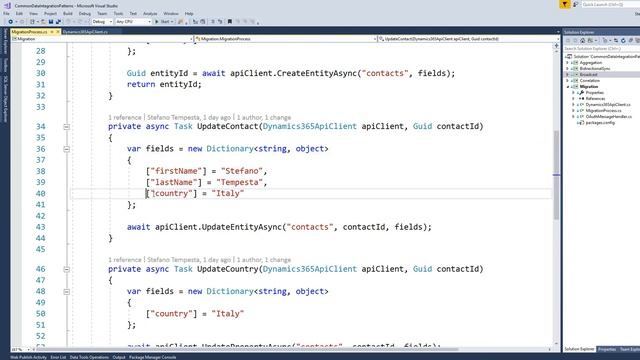The image size is (640, 360).
Task: Open the Window menu
Action: click(x=171, y=13)
